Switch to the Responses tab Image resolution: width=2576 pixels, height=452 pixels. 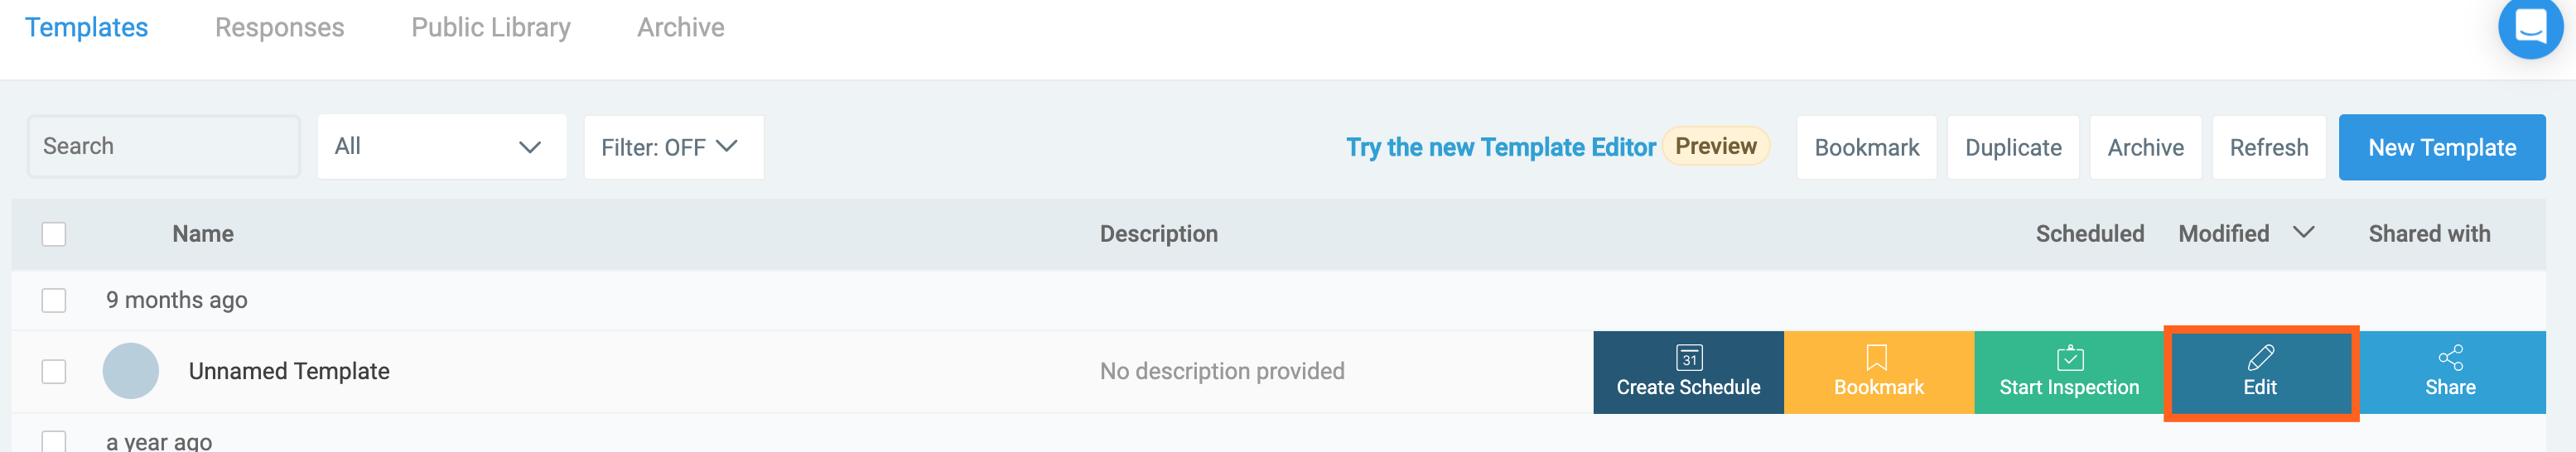coord(279,28)
